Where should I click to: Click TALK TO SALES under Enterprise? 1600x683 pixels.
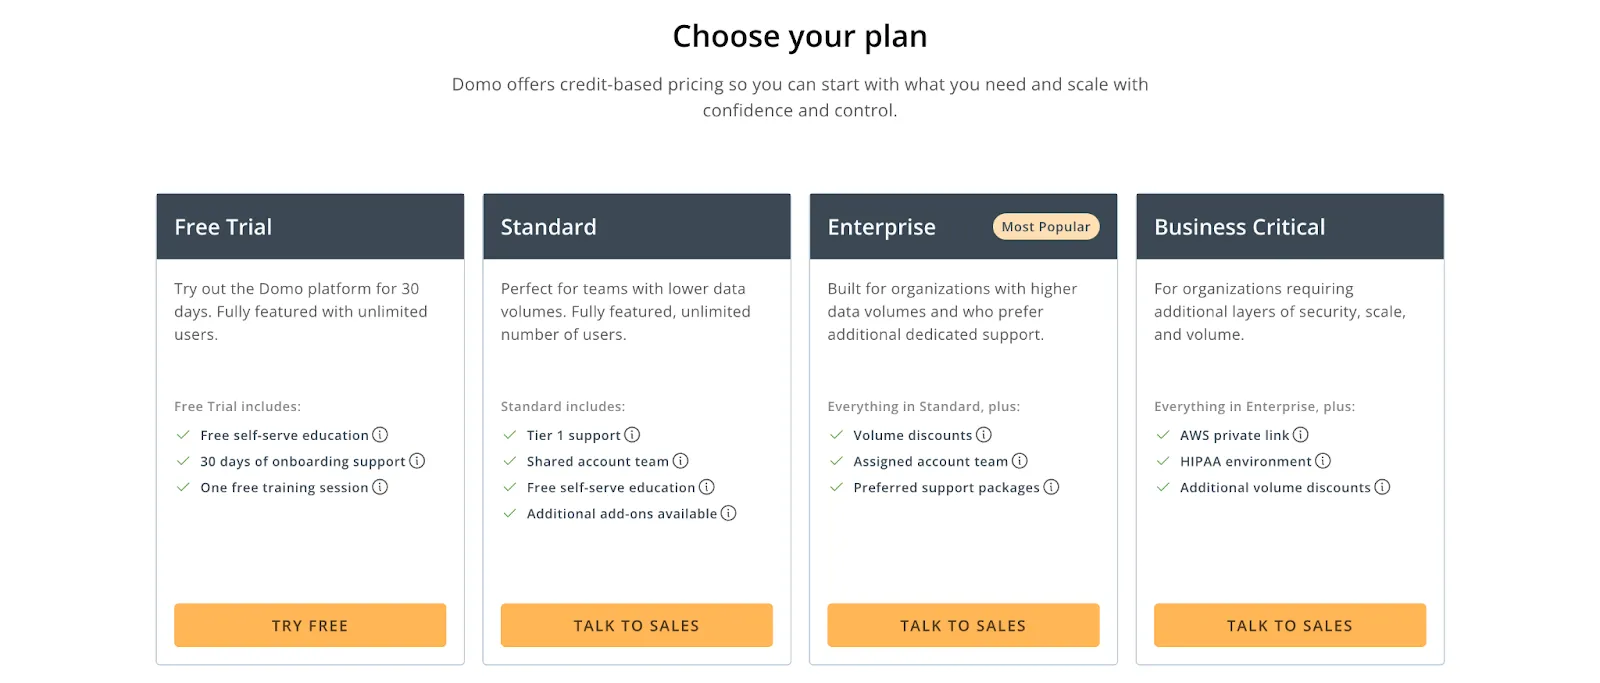pyautogui.click(x=963, y=625)
